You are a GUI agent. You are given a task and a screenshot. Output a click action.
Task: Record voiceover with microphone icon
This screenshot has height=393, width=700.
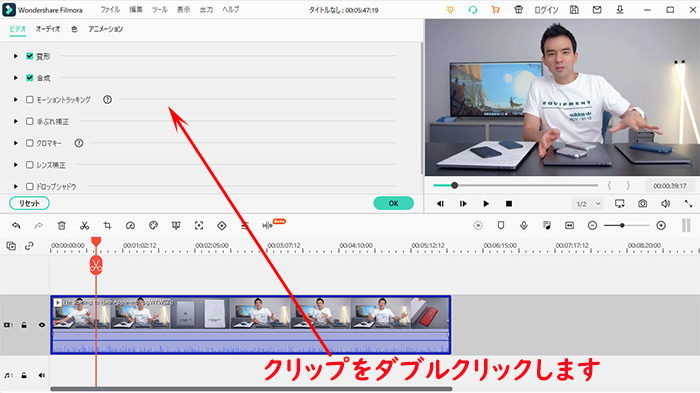(524, 226)
